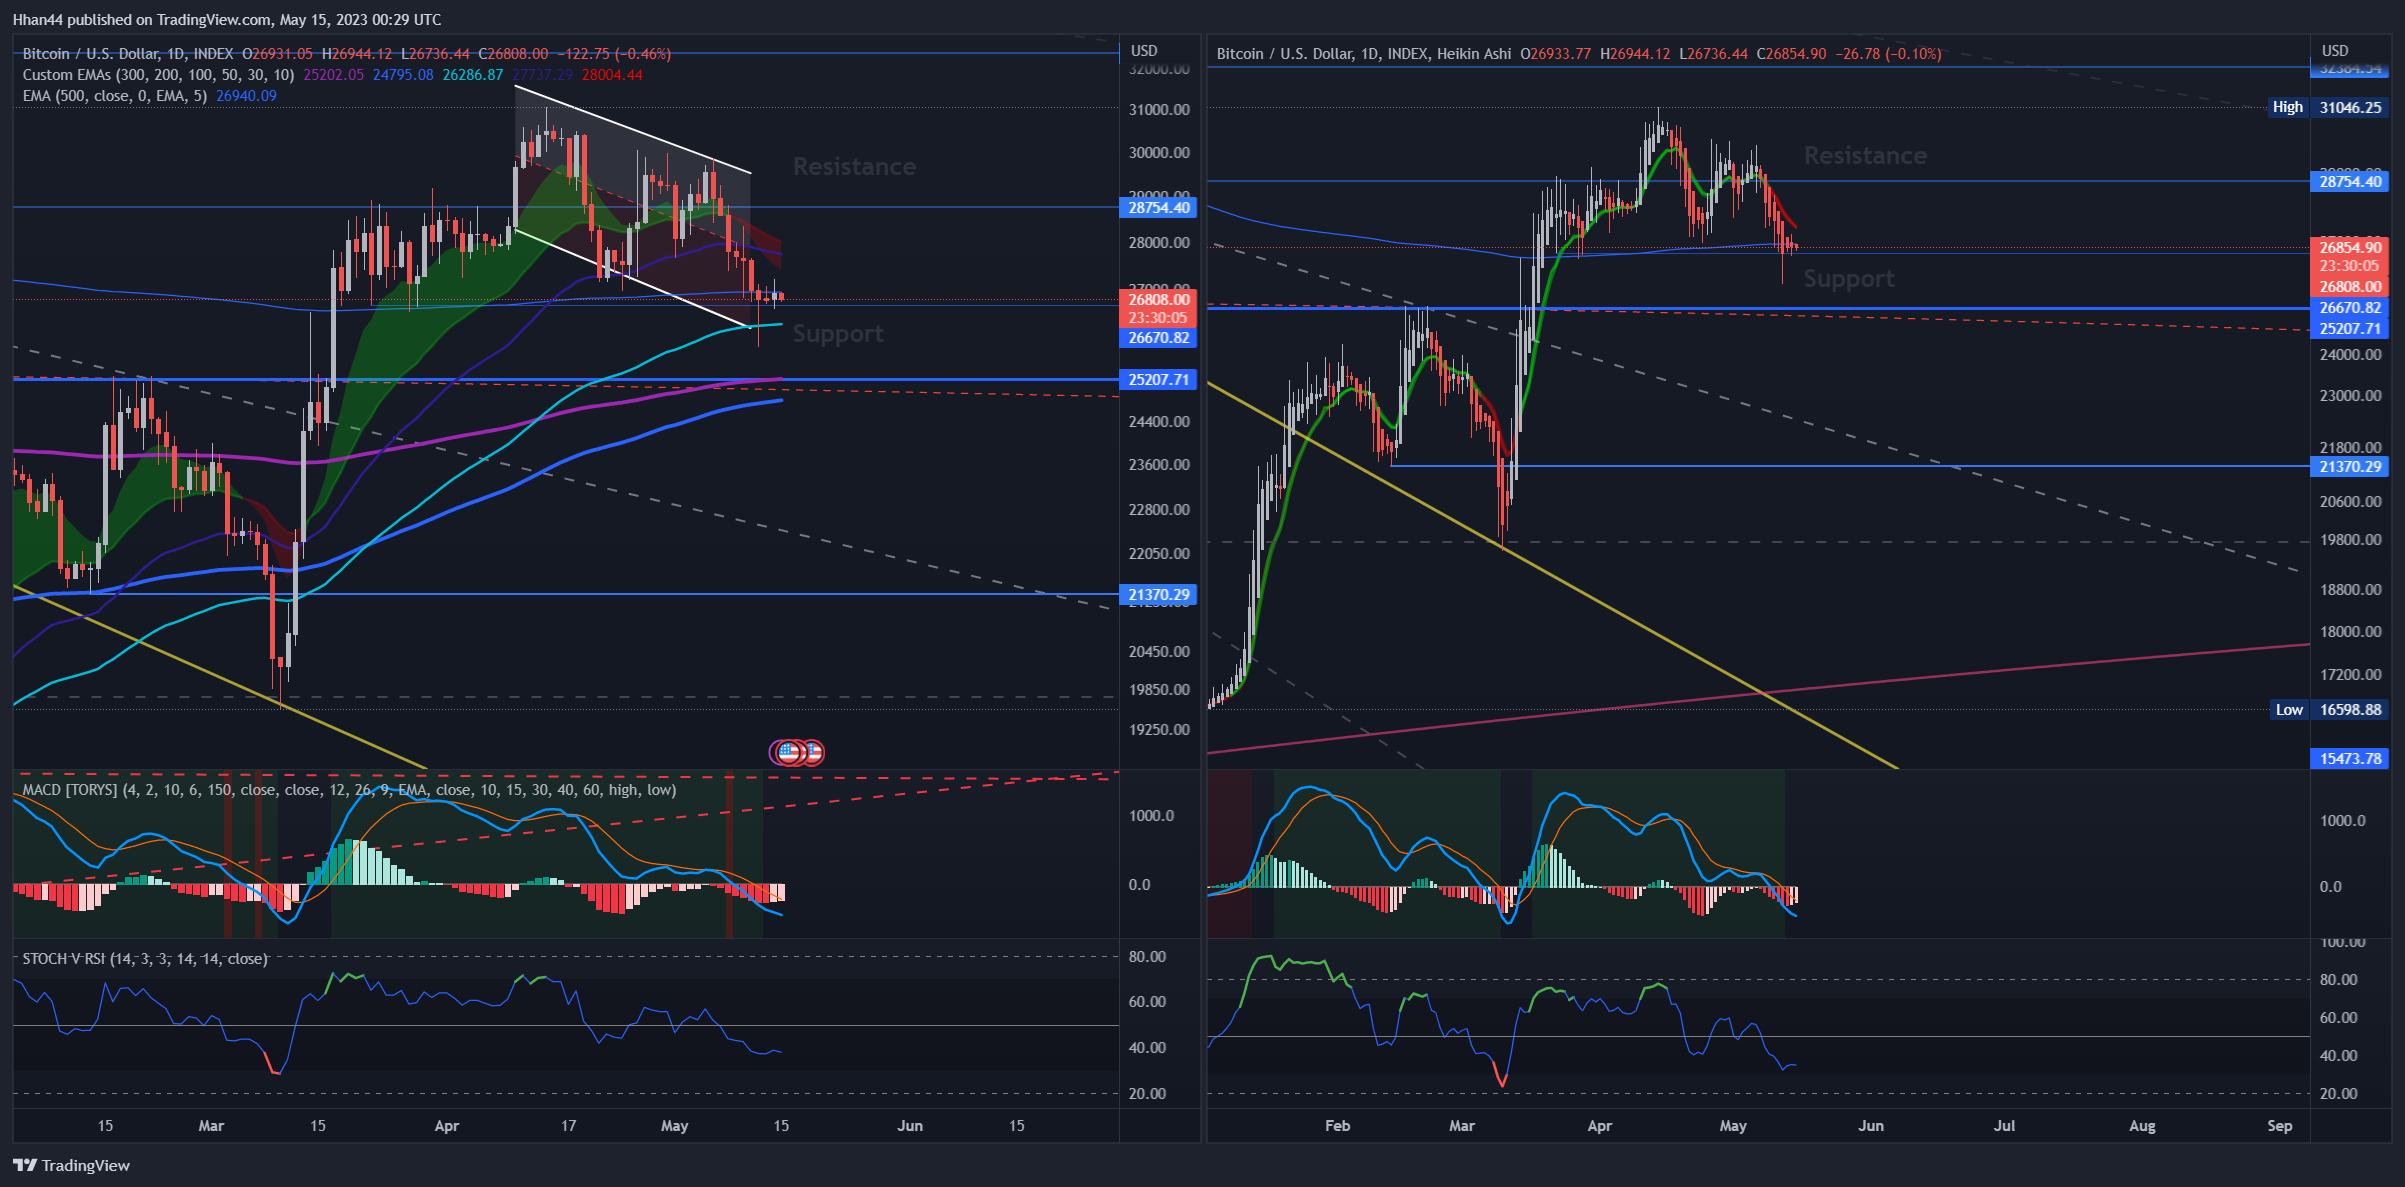Open the USD currency selector on right chart
This screenshot has height=1187, width=2405.
(2335, 50)
